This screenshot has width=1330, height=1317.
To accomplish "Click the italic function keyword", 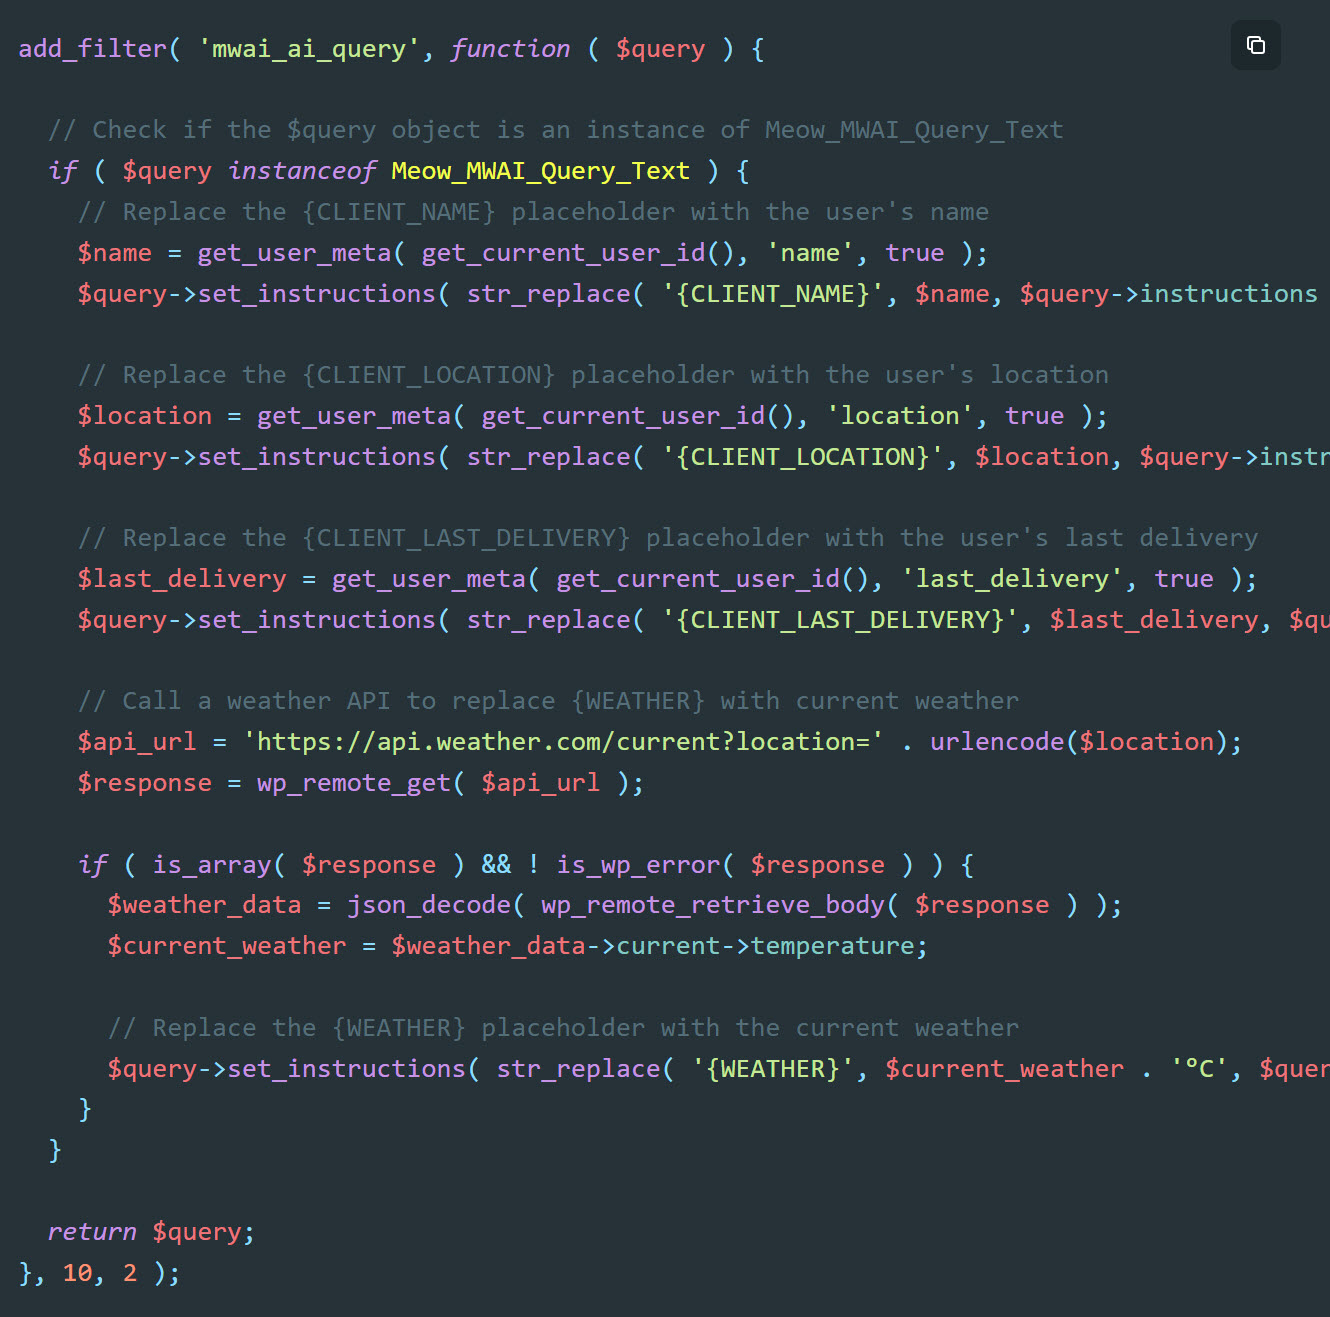I will click(x=510, y=49).
